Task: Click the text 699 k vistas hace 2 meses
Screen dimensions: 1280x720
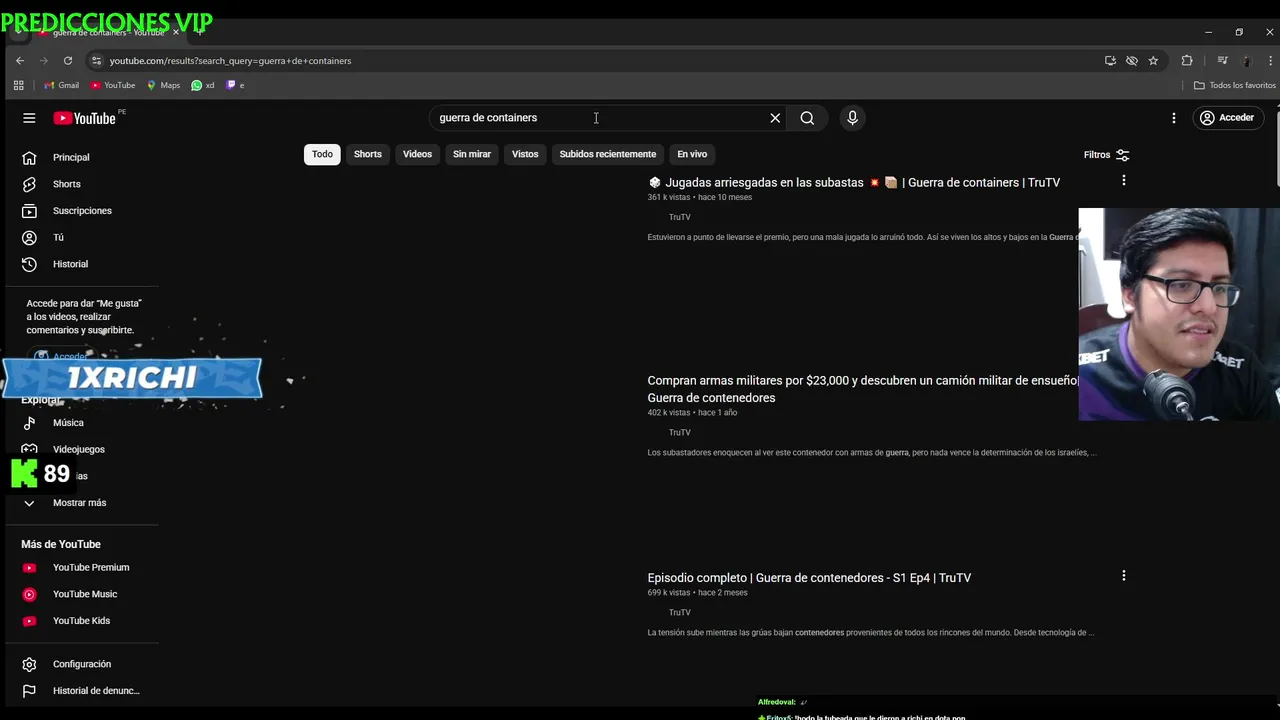Action: point(697,593)
